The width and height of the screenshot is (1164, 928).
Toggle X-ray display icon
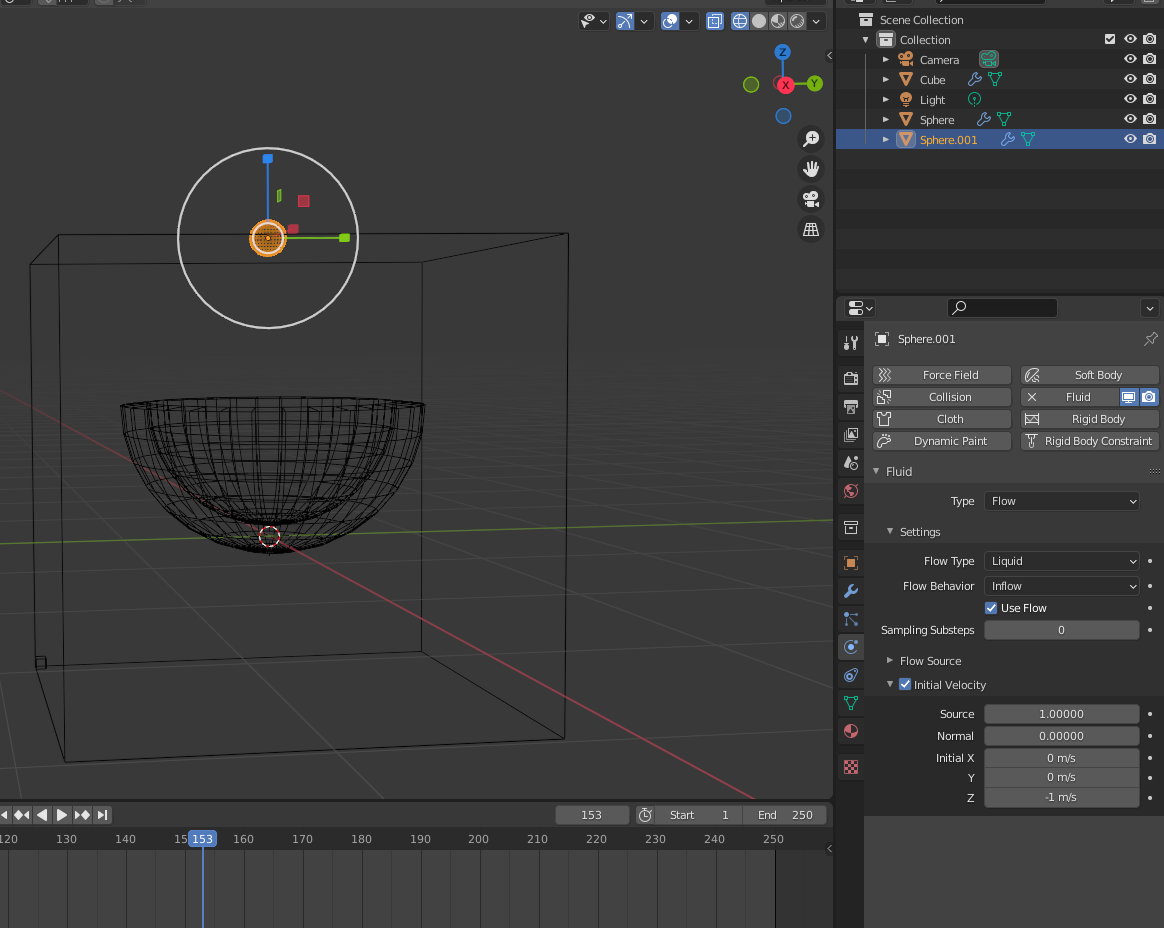pos(714,21)
